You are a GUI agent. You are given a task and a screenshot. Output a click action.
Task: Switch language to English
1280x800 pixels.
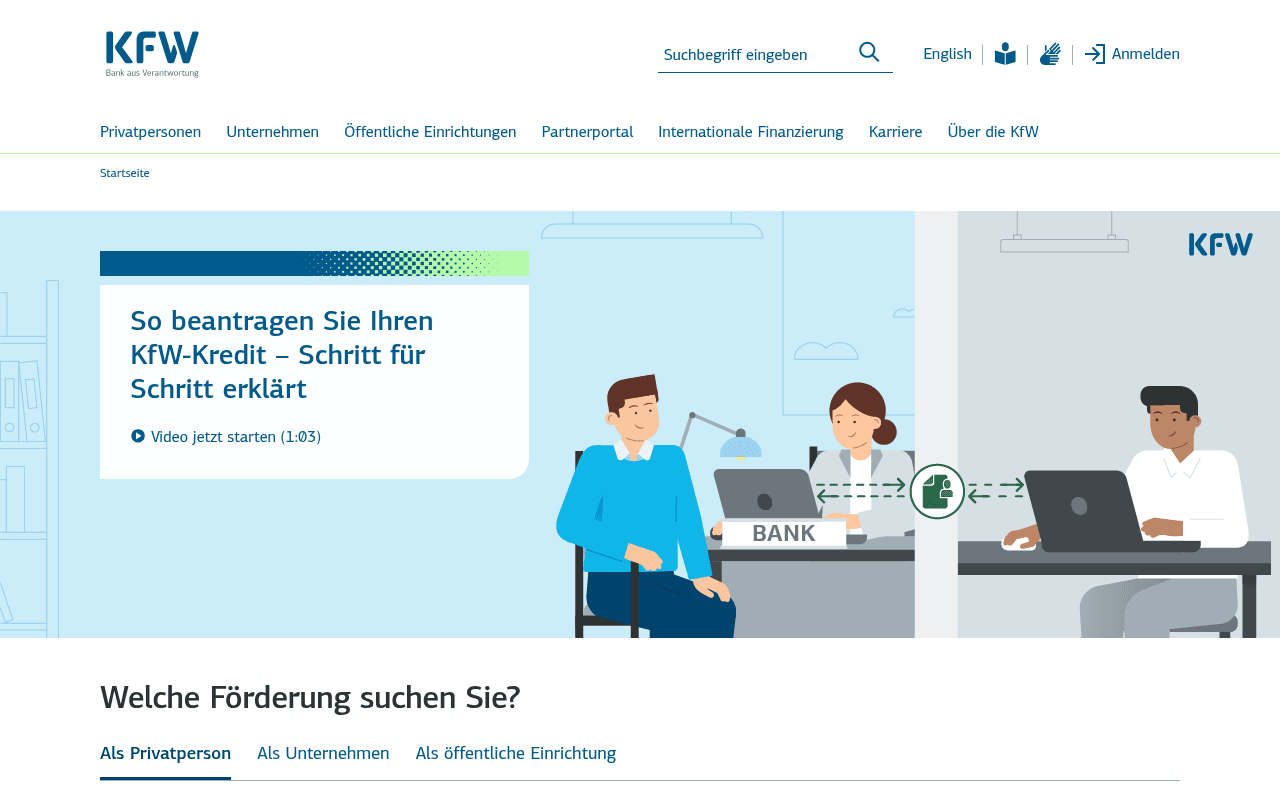click(947, 54)
